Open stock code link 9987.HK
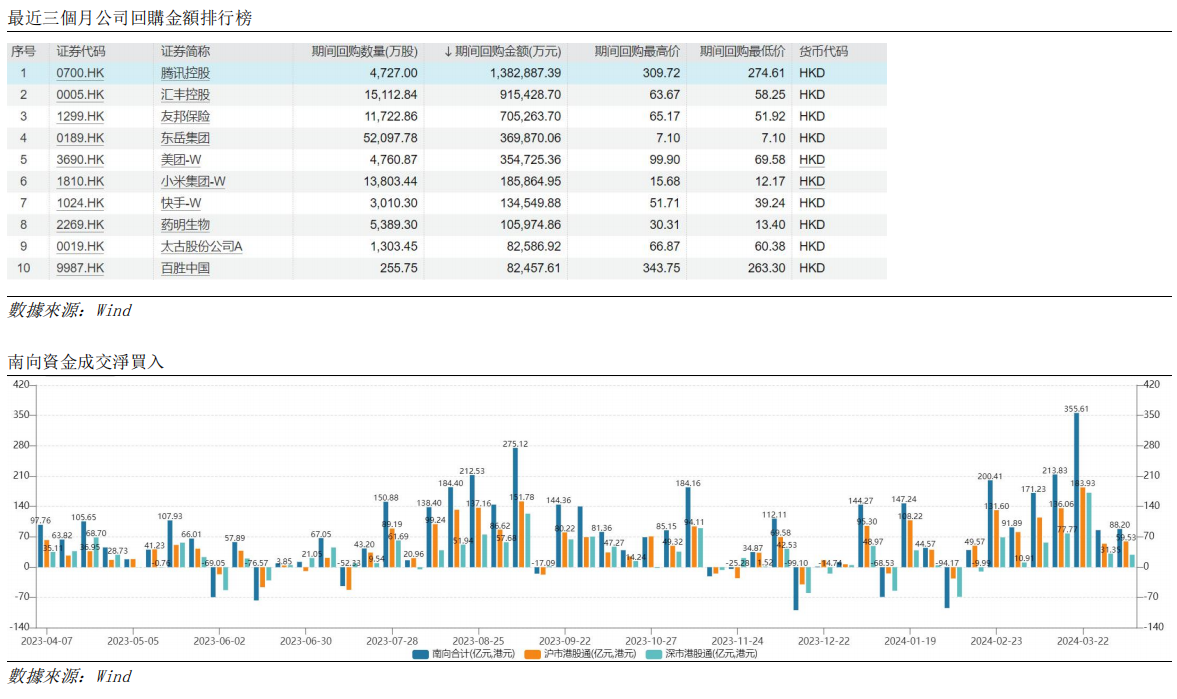The height and width of the screenshot is (699, 1177). point(80,269)
